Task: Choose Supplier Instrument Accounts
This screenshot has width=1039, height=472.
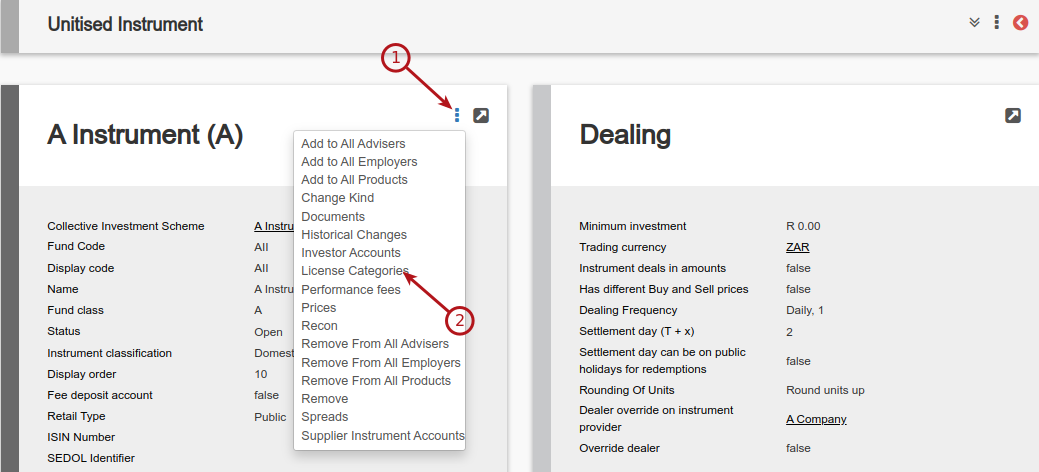Action: pyautogui.click(x=383, y=436)
